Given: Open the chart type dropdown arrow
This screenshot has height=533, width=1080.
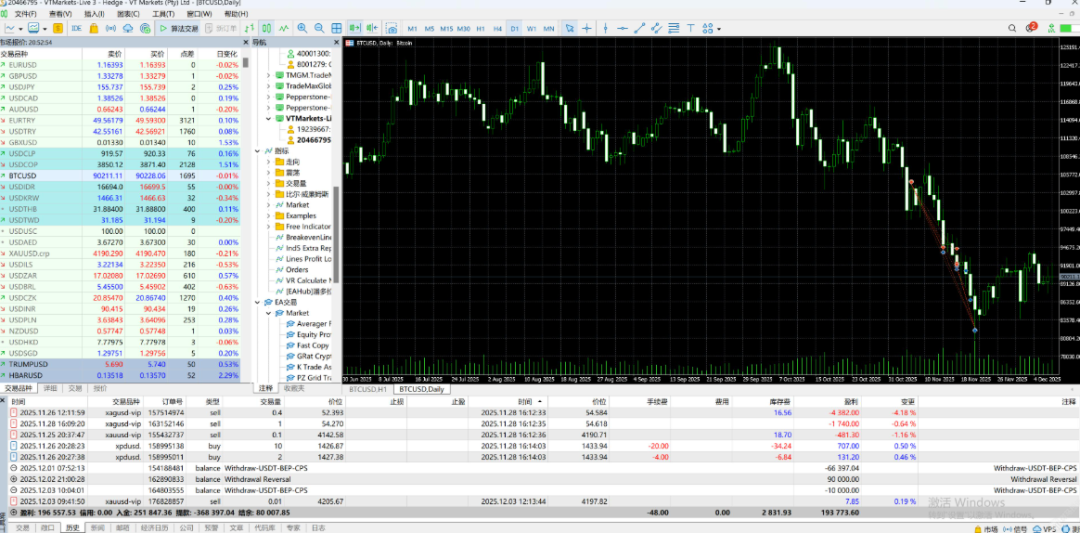Looking at the screenshot, I should pyautogui.click(x=20, y=28).
